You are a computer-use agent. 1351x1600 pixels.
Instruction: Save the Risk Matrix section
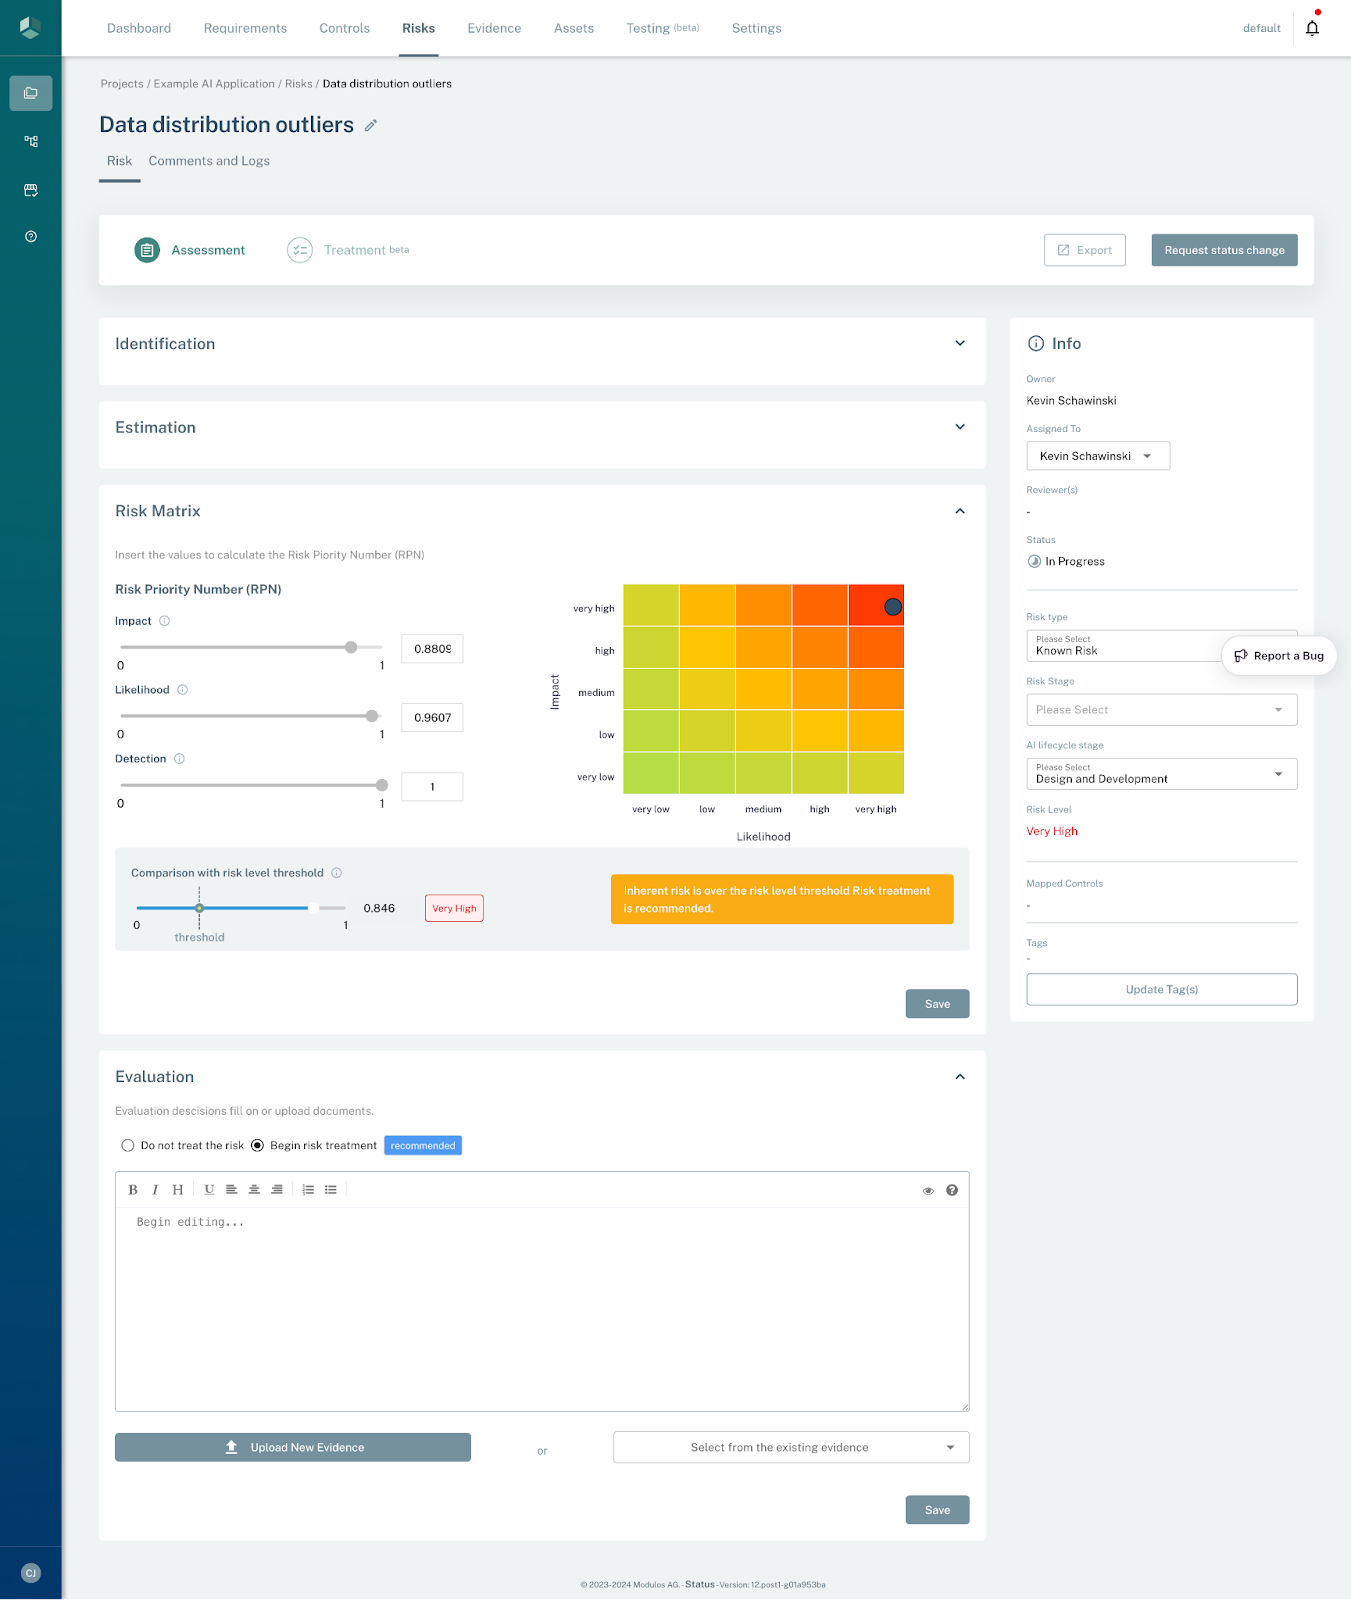(x=938, y=1004)
